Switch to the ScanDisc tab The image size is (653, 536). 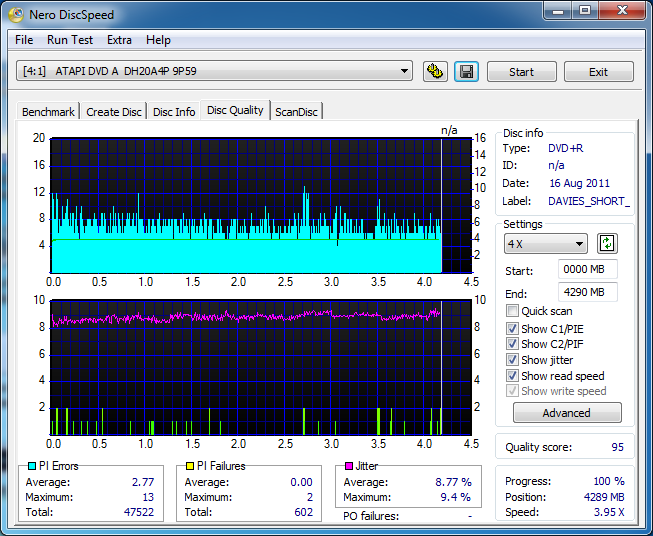coord(297,112)
